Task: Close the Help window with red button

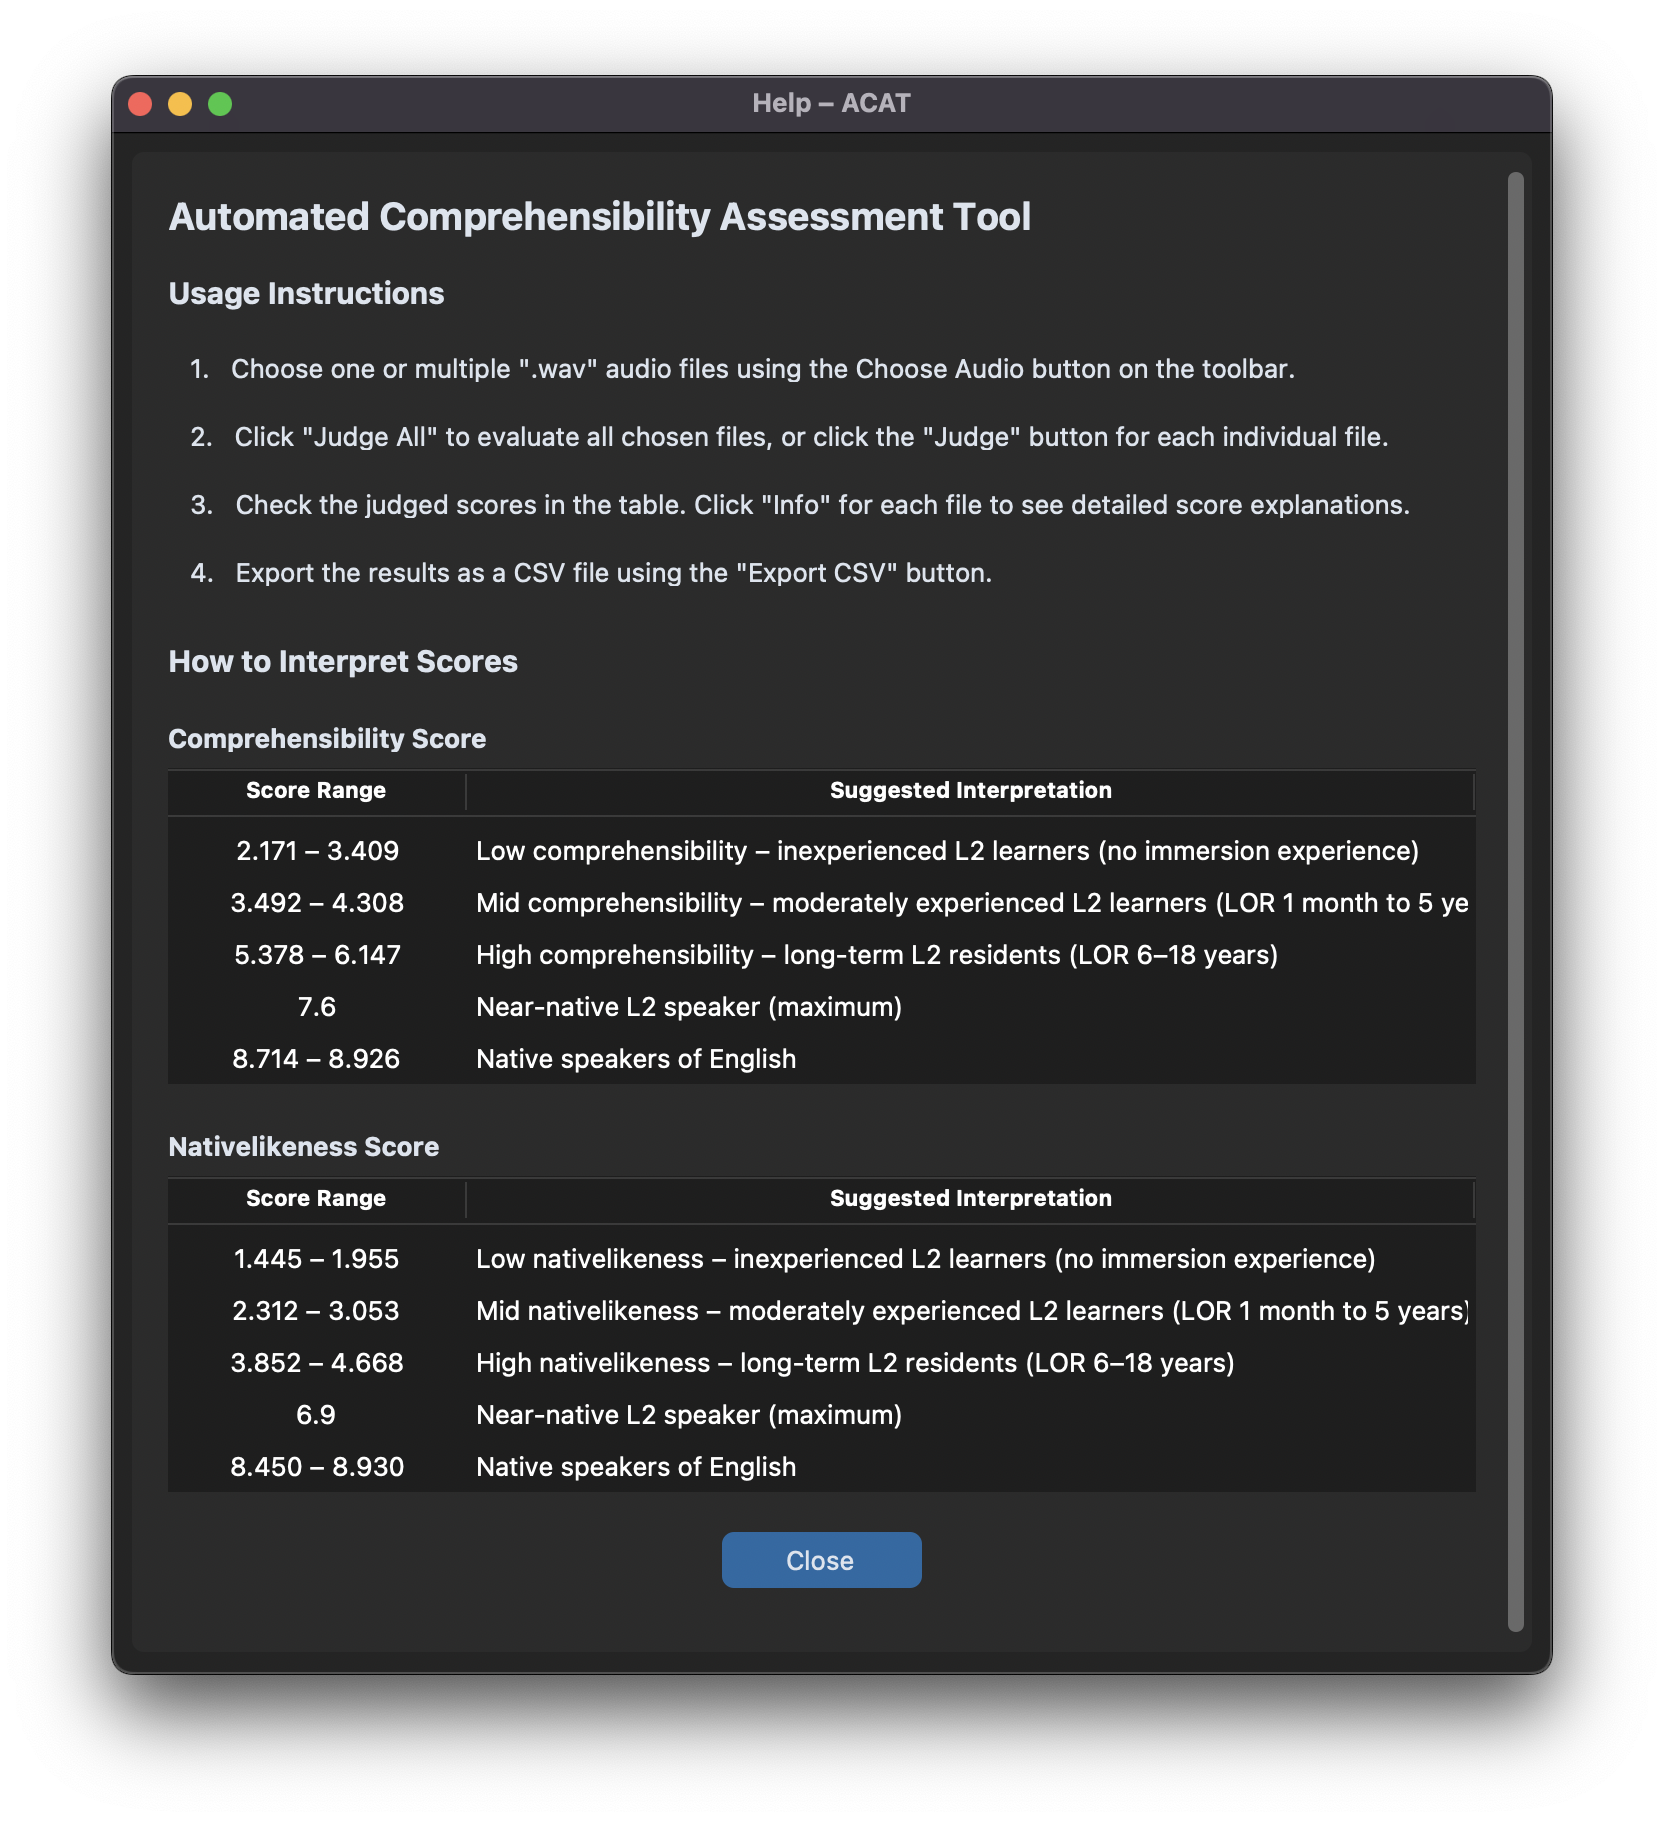Action: [x=140, y=104]
